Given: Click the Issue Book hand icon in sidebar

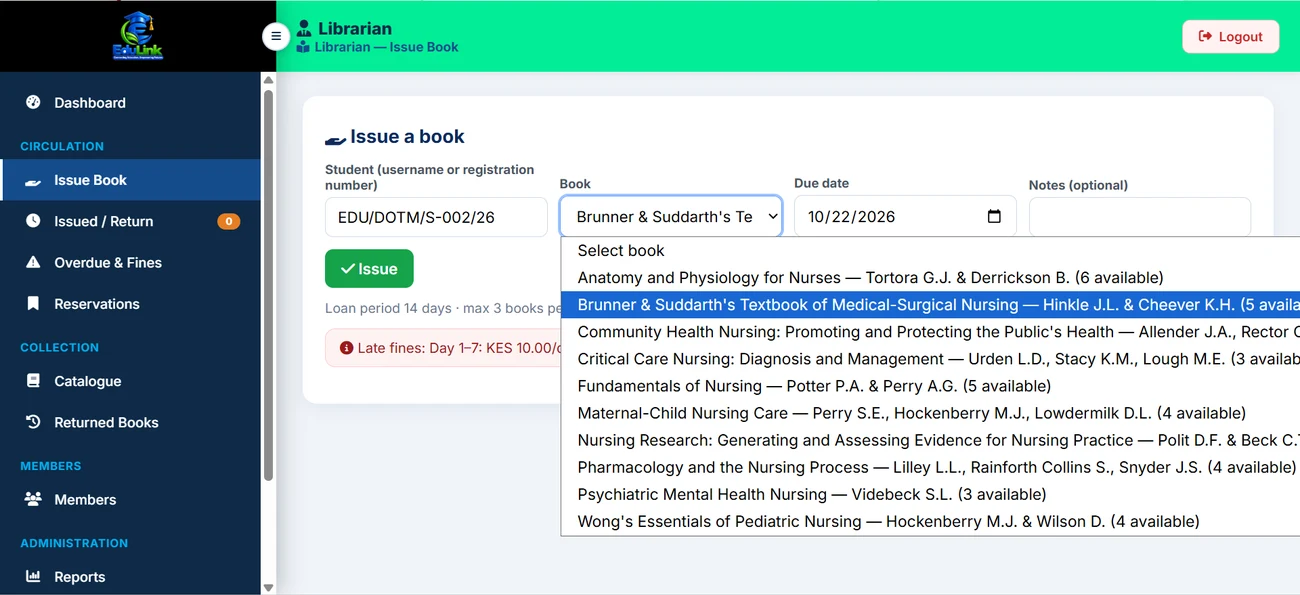Looking at the screenshot, I should pyautogui.click(x=33, y=181).
